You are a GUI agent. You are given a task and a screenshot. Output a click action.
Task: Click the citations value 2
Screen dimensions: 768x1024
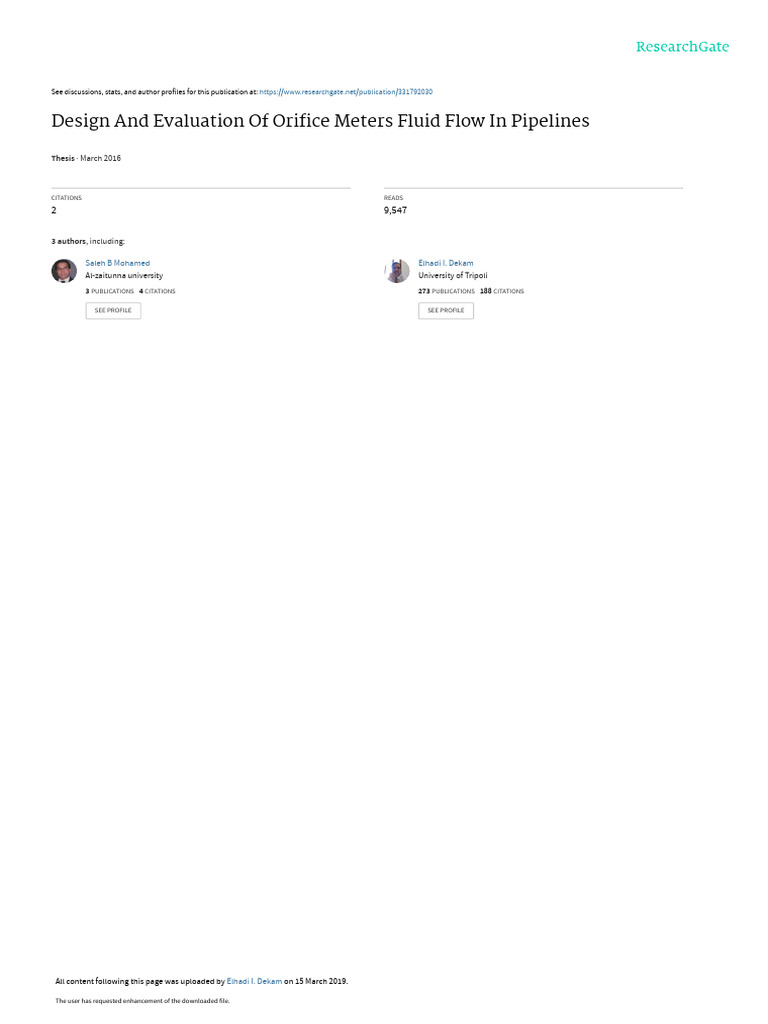[54, 210]
